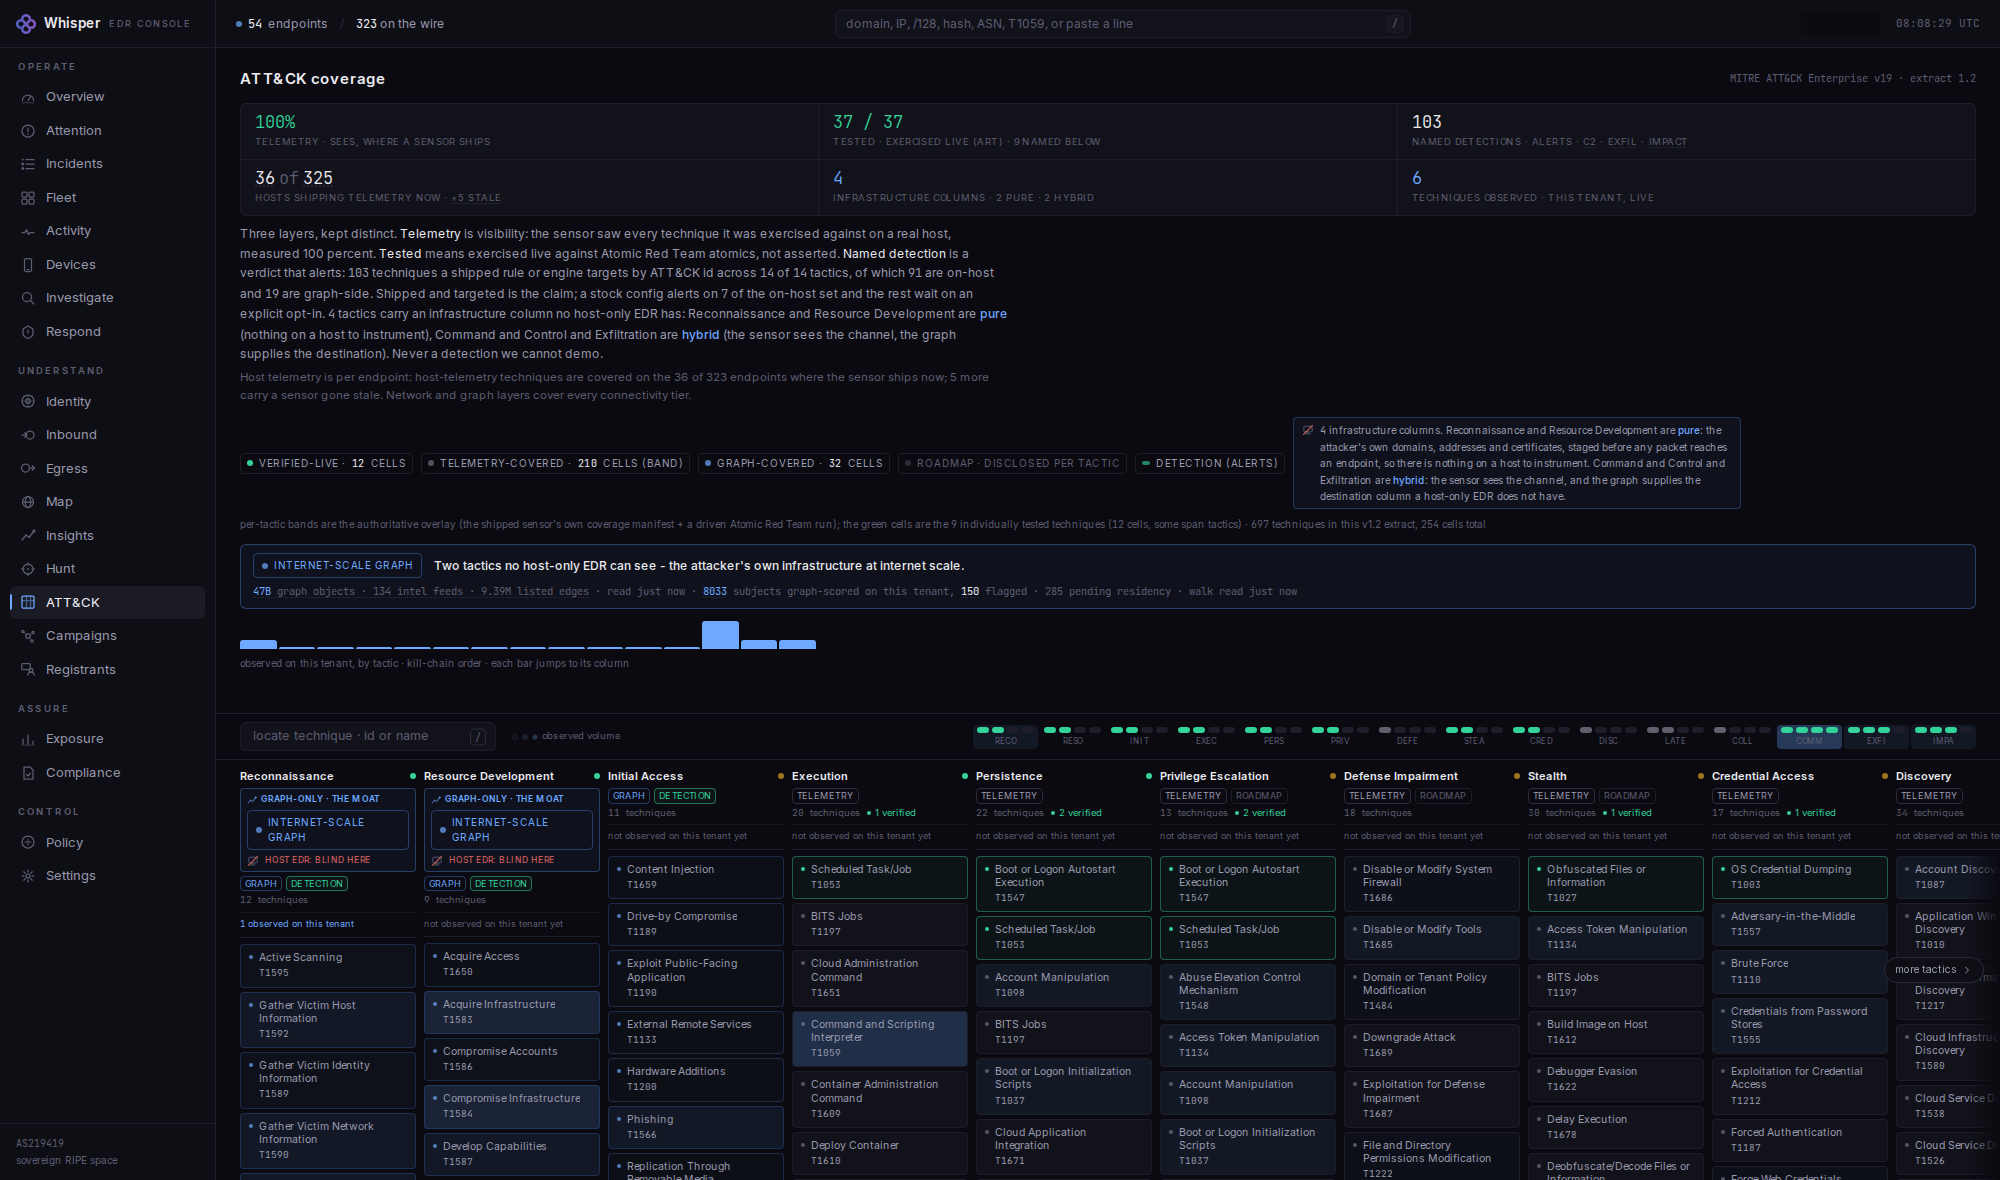Jump to the COMM tactic tab
The image size is (2000, 1180).
pyautogui.click(x=1809, y=736)
